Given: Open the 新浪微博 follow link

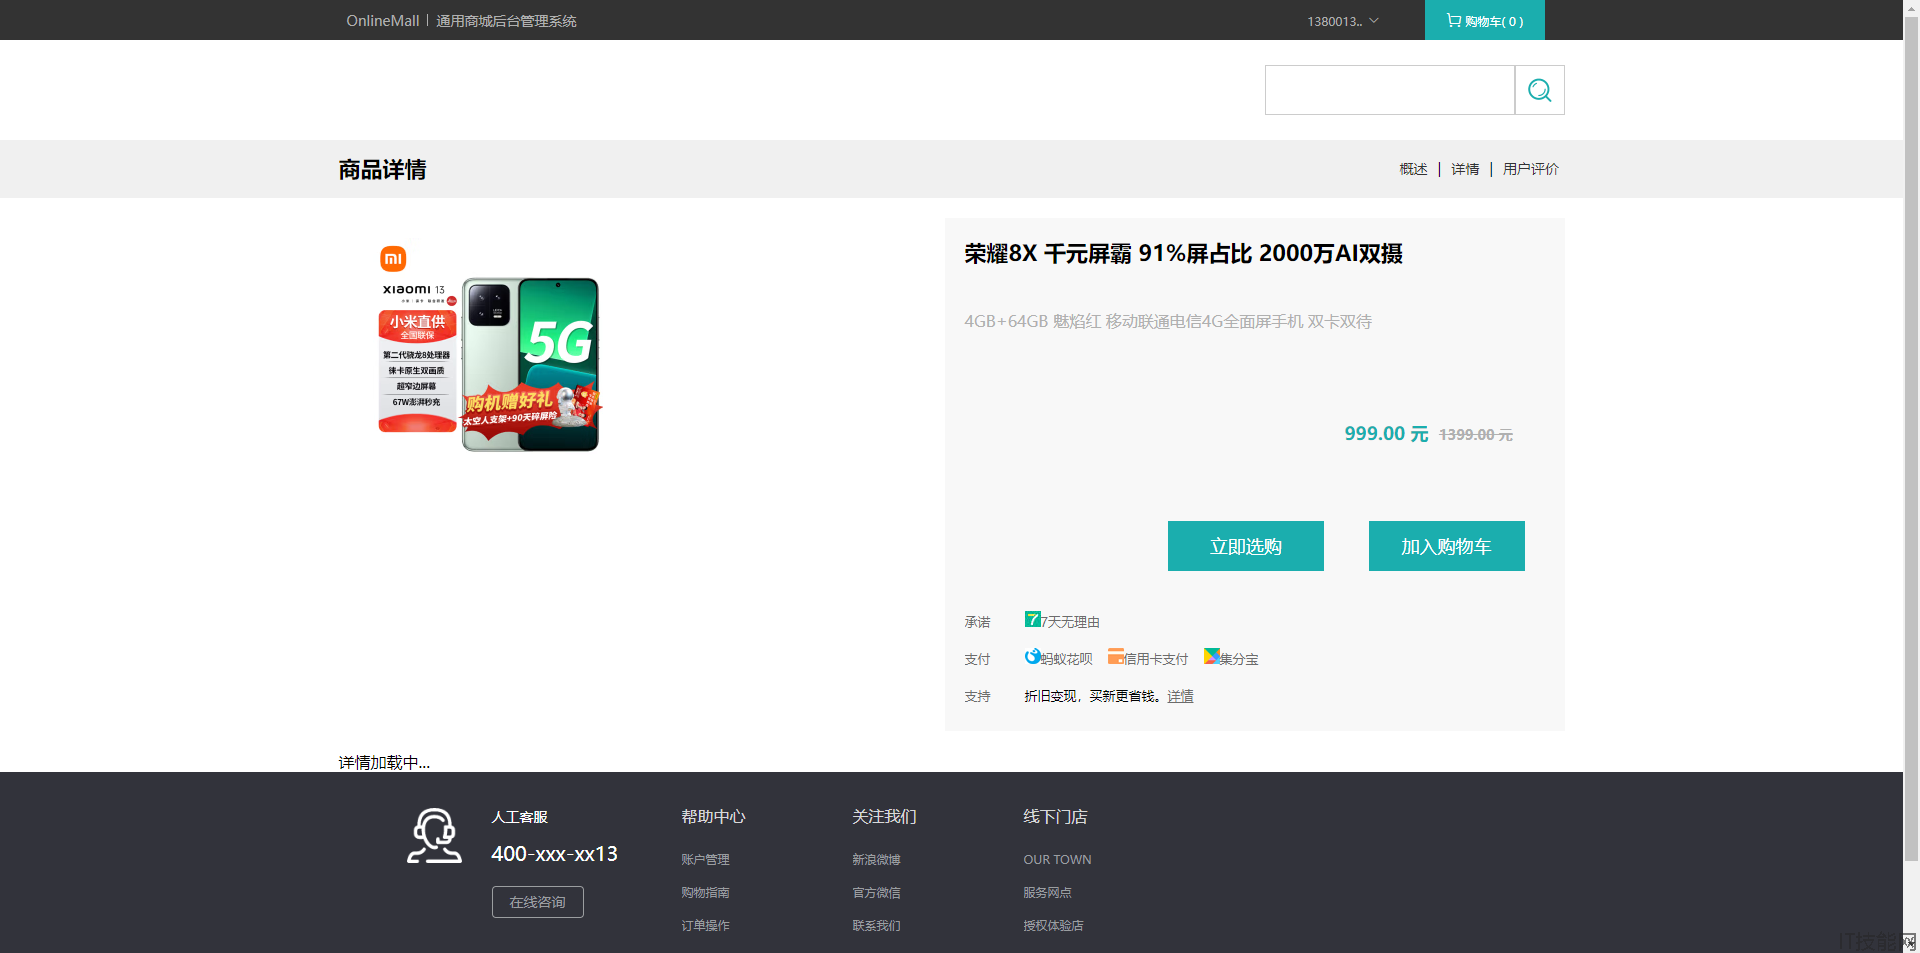Looking at the screenshot, I should [x=876, y=860].
